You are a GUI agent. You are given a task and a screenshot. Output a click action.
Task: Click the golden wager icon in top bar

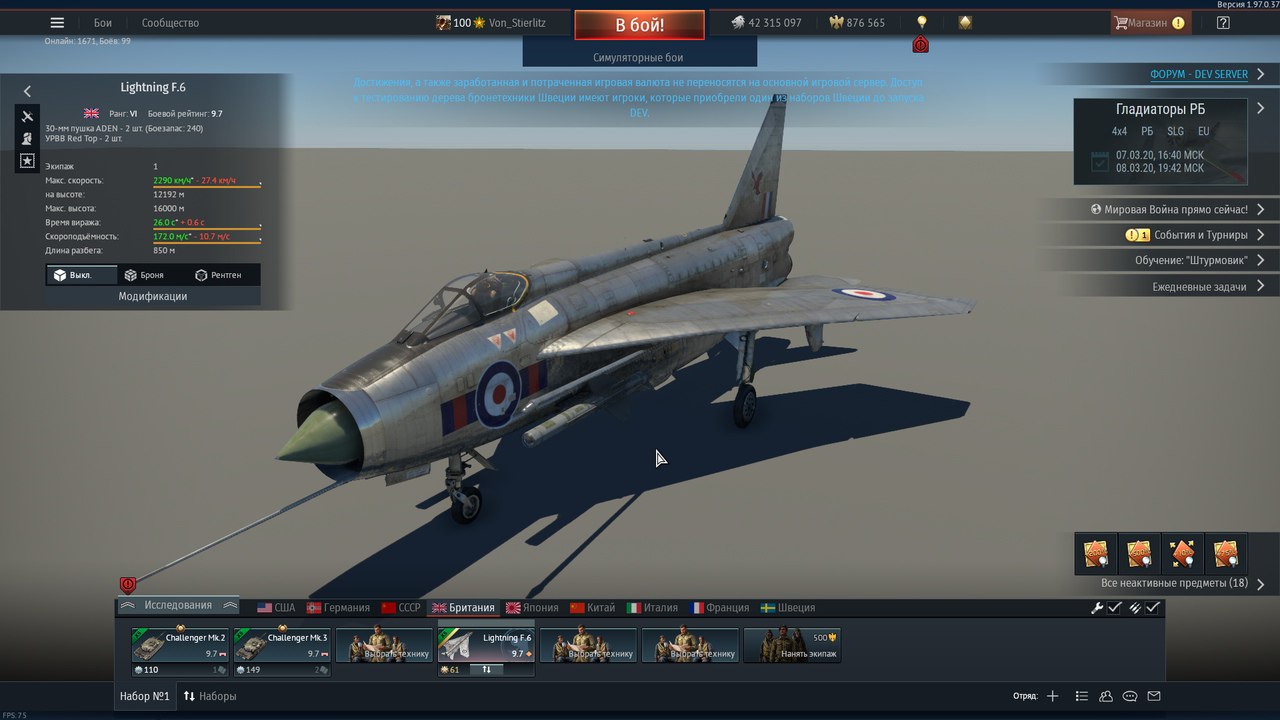pyautogui.click(x=965, y=22)
